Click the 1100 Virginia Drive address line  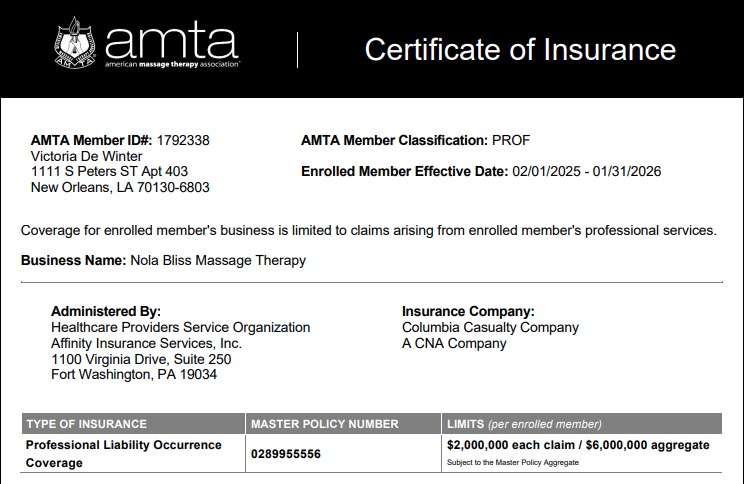coord(141,359)
